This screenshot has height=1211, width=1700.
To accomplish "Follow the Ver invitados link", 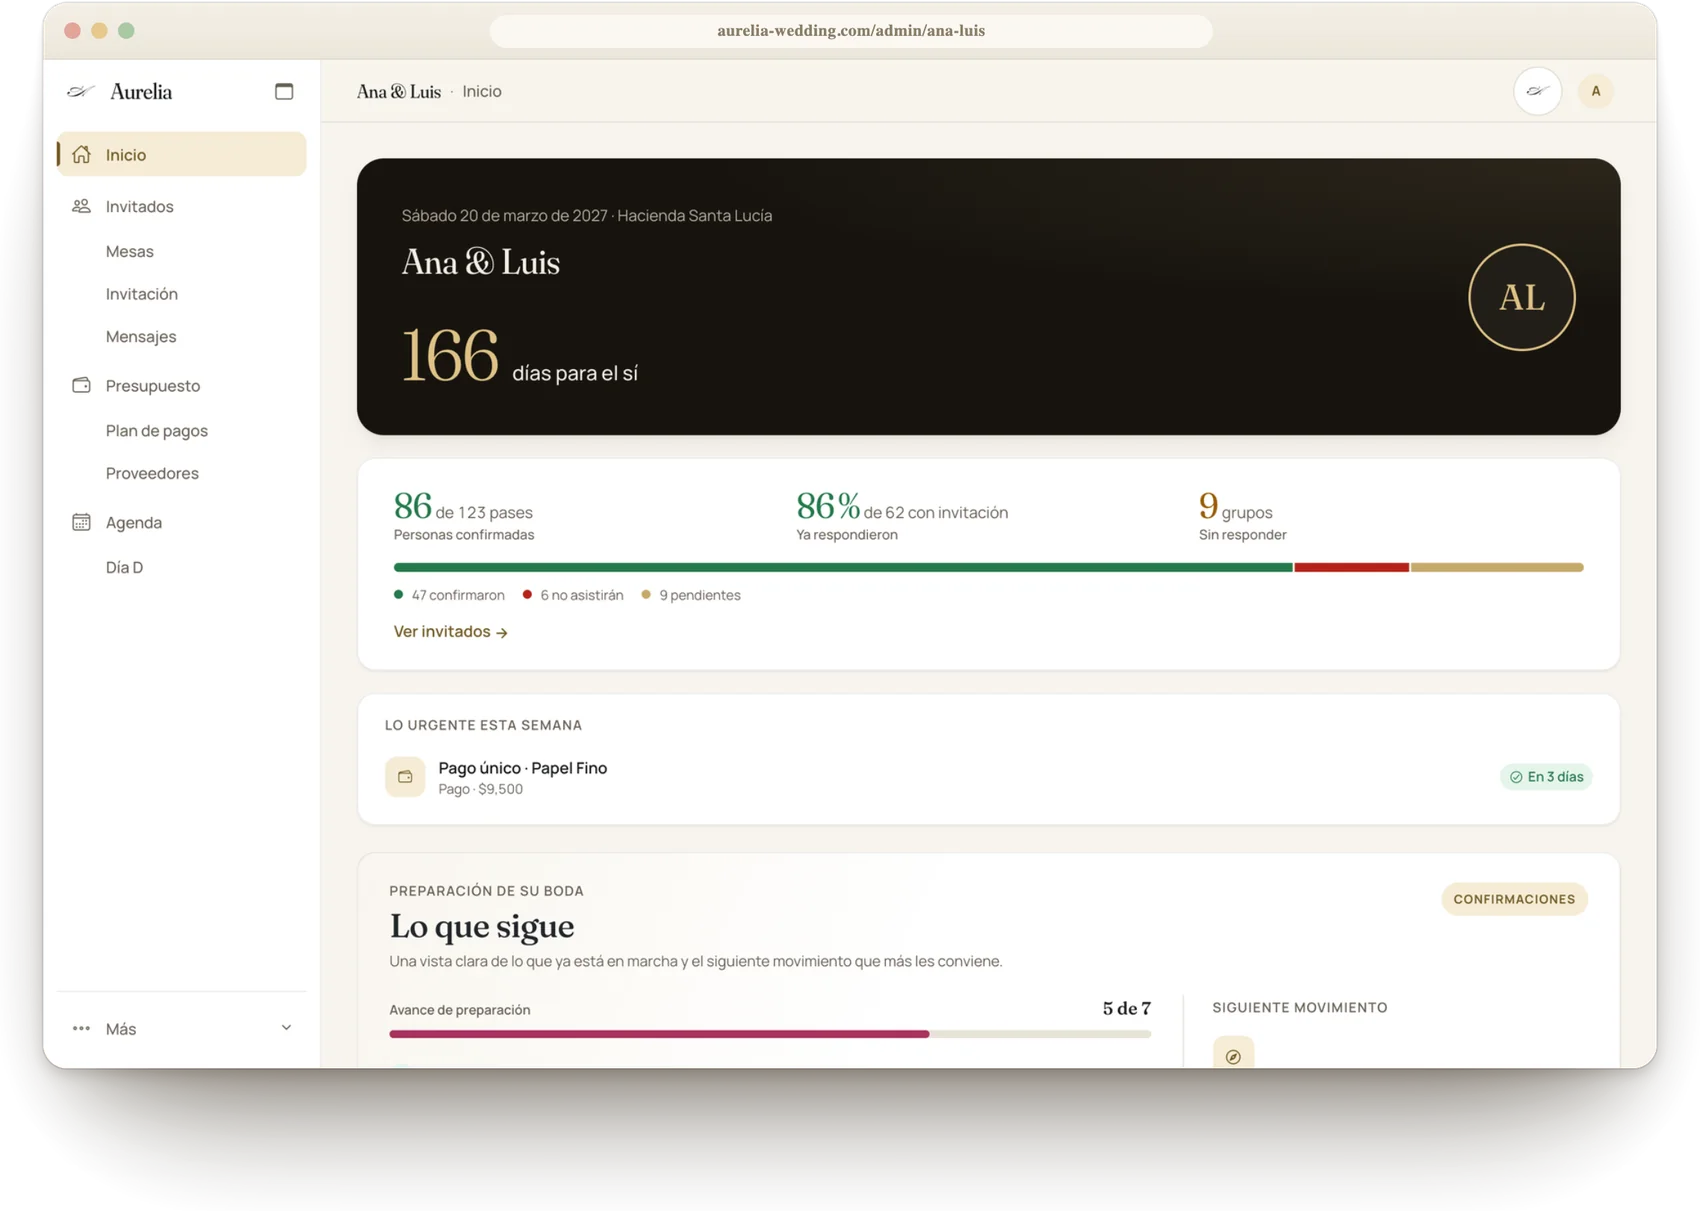I will tap(451, 632).
